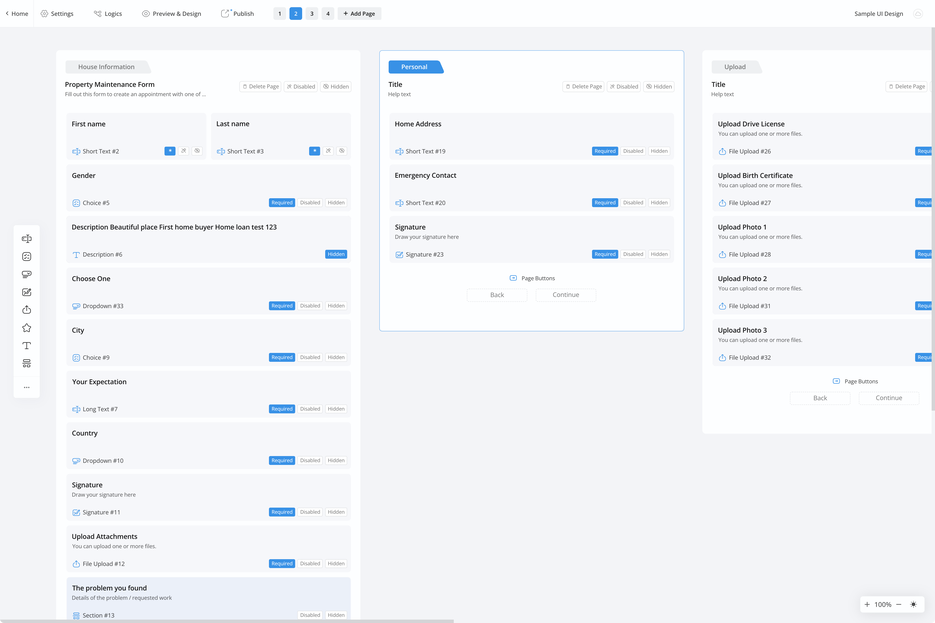Pick the Dropdown field tool in sidebar
This screenshot has width=935, height=623.
point(27,274)
